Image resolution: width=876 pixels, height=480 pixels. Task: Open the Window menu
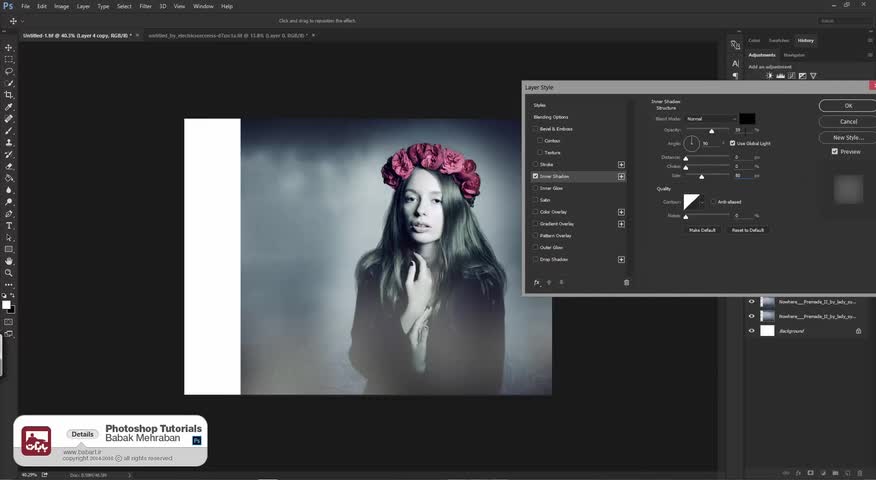(203, 6)
